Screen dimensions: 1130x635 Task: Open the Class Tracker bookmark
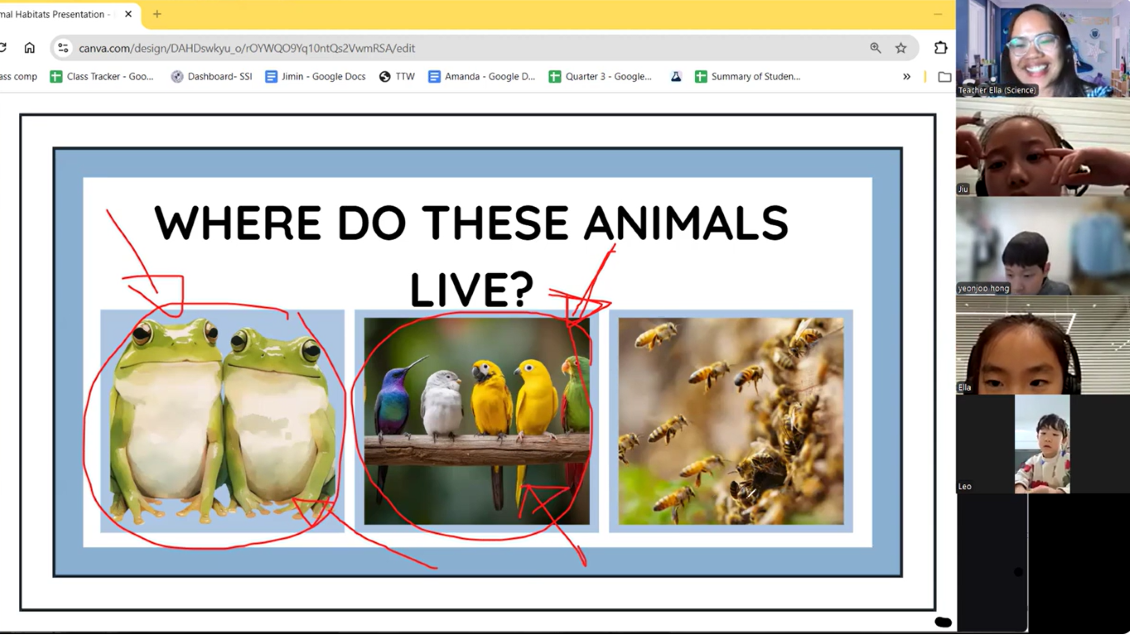click(x=102, y=77)
